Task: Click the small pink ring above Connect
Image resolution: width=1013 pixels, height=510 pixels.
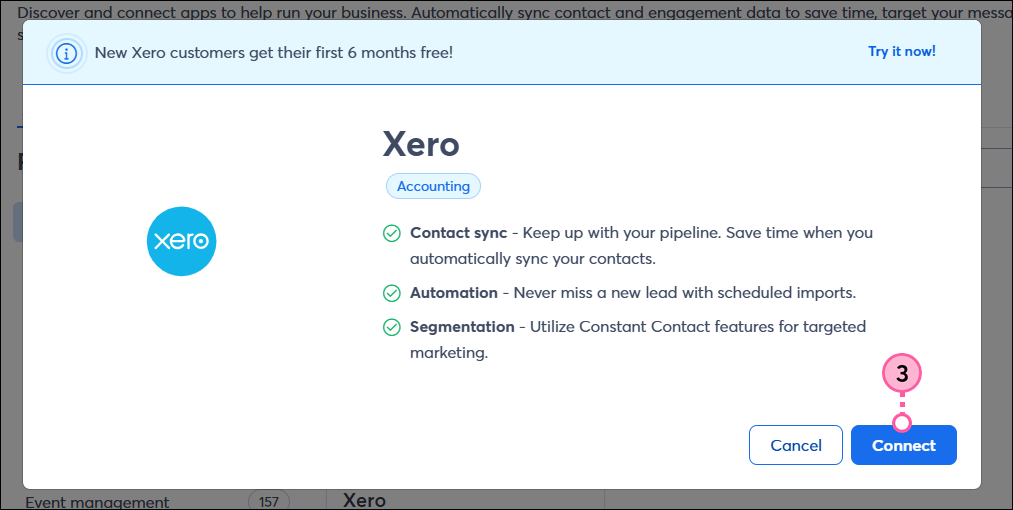Action: point(902,423)
